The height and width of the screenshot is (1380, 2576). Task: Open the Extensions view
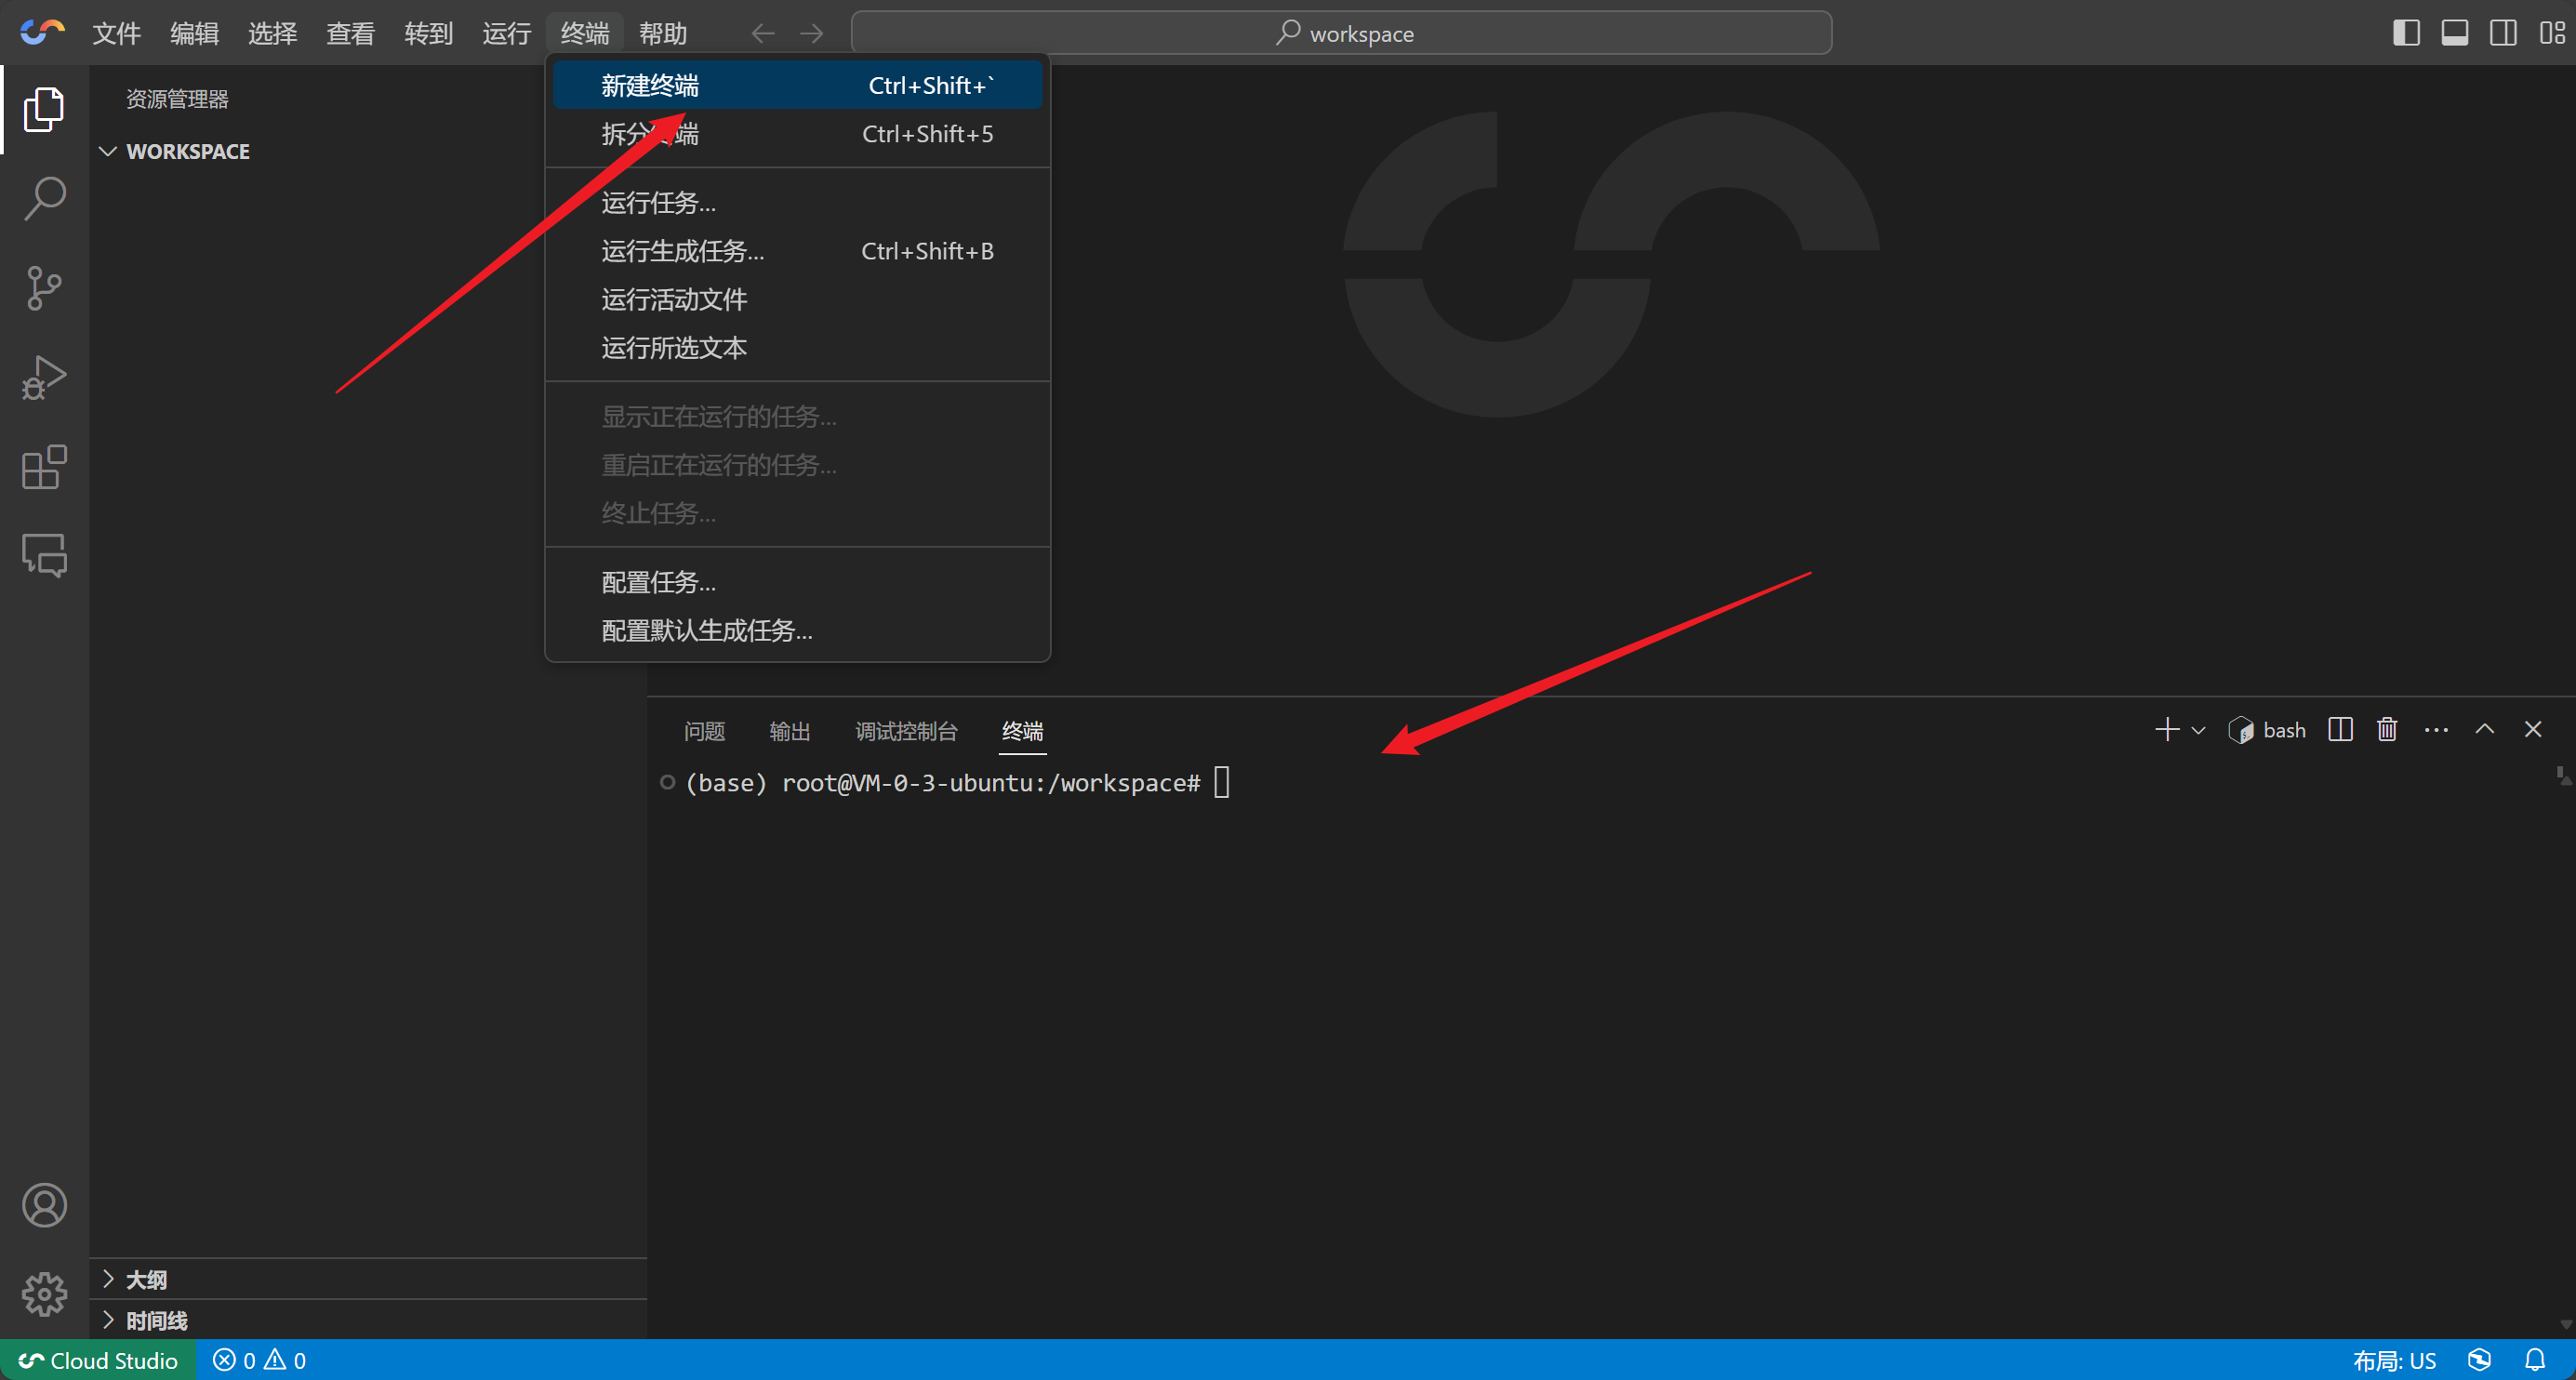[x=44, y=467]
